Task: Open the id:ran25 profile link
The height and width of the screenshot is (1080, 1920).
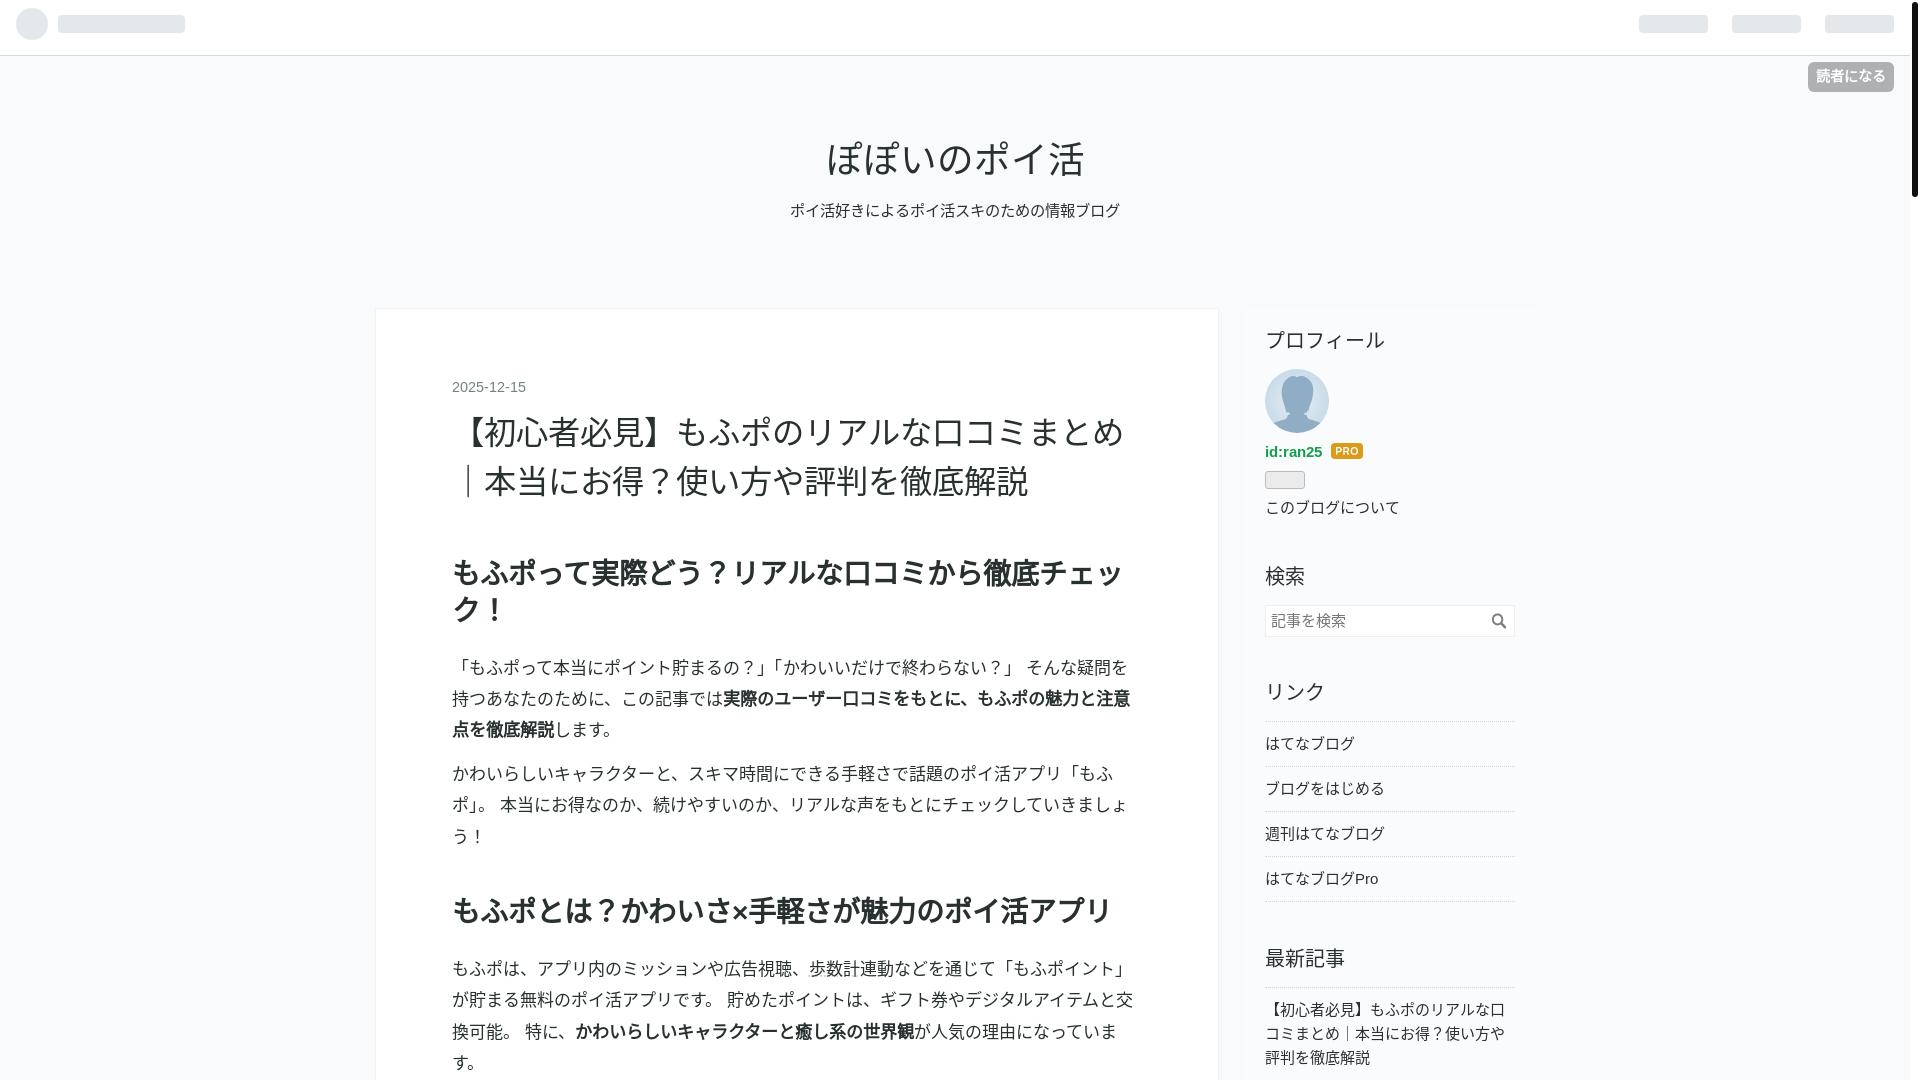Action: 1293,452
